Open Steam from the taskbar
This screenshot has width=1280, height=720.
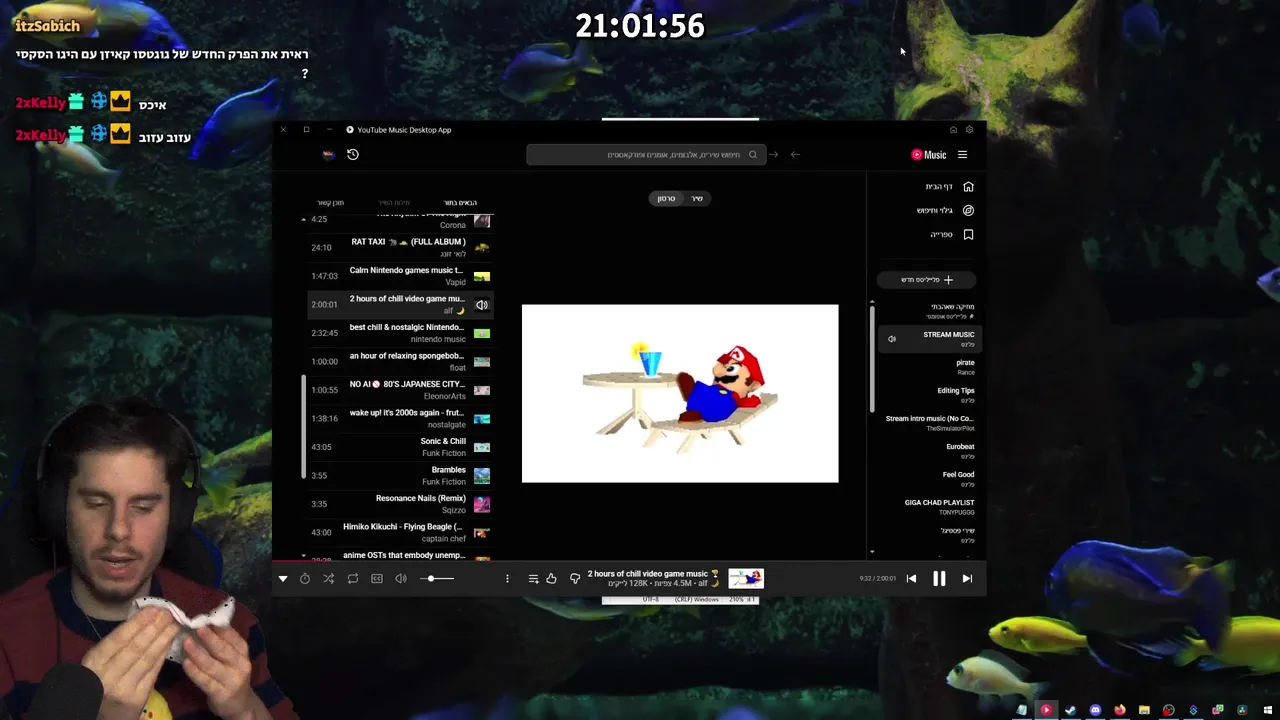(1070, 710)
